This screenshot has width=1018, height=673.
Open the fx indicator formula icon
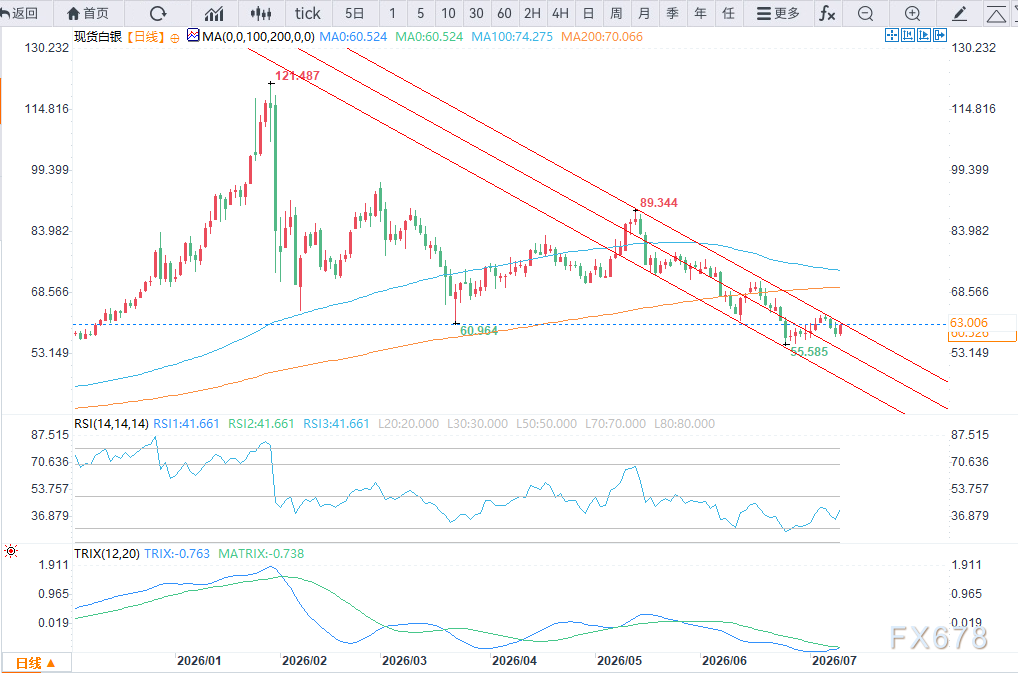827,13
